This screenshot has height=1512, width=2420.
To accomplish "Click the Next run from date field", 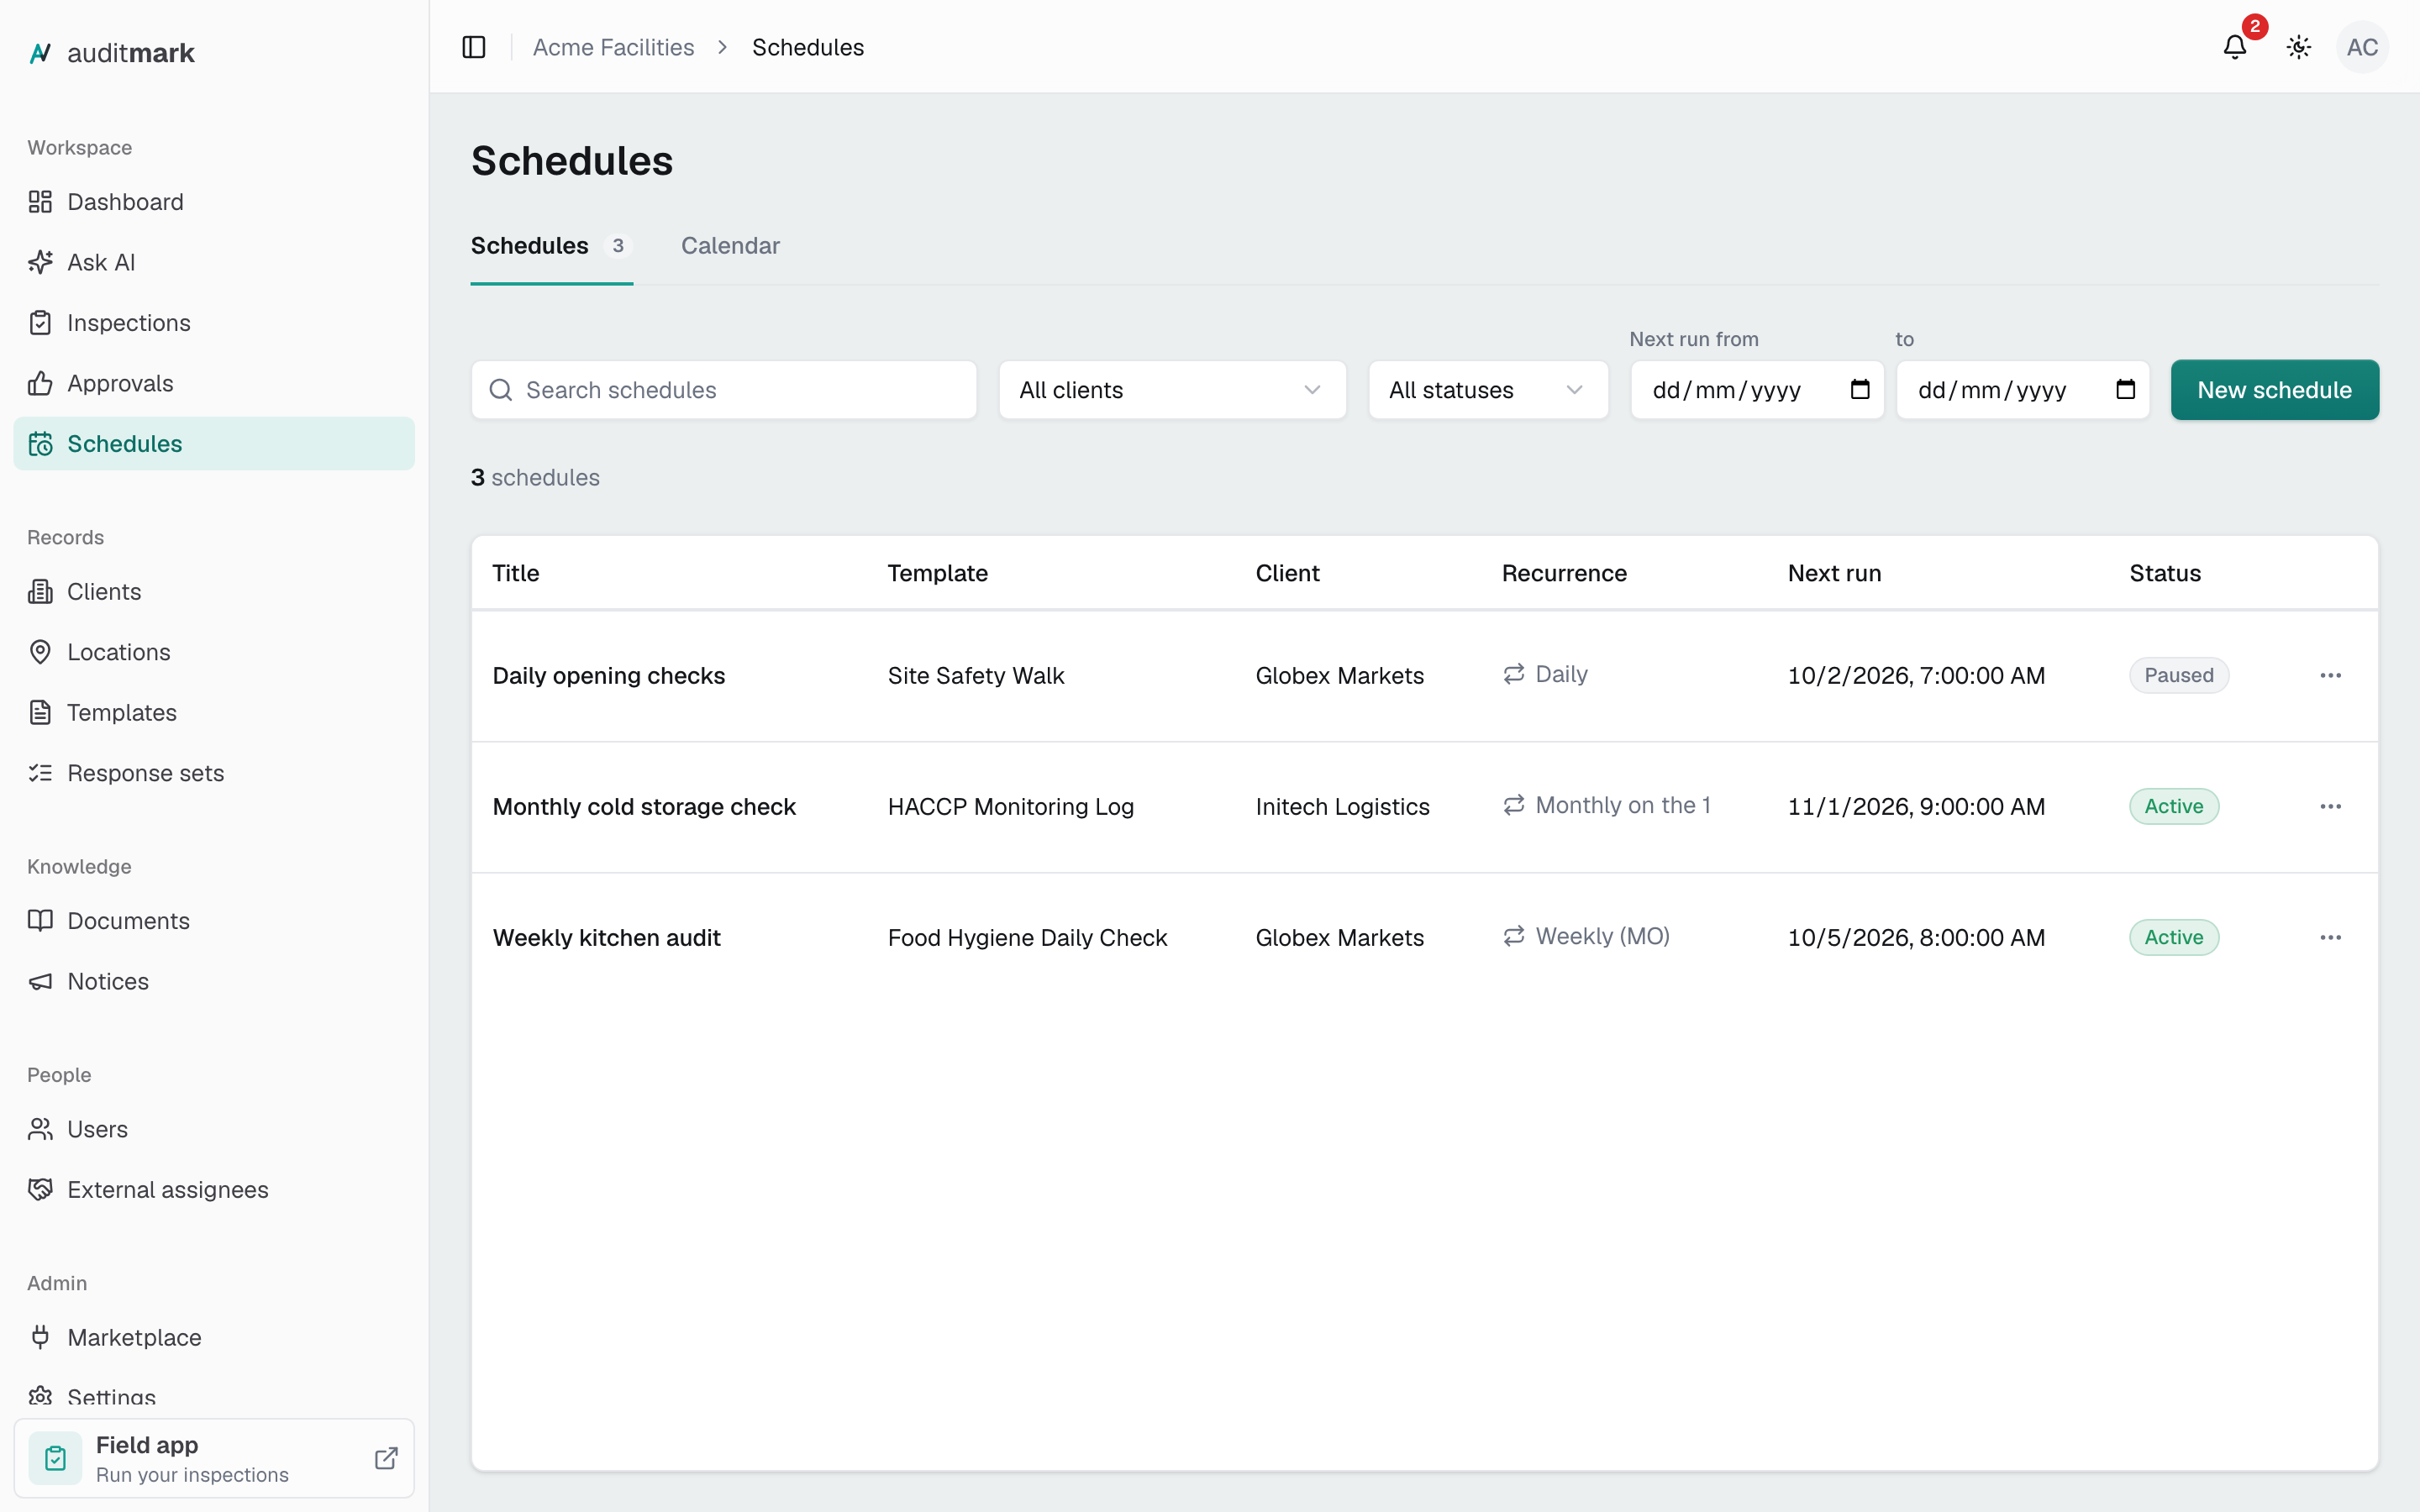I will tap(1757, 390).
